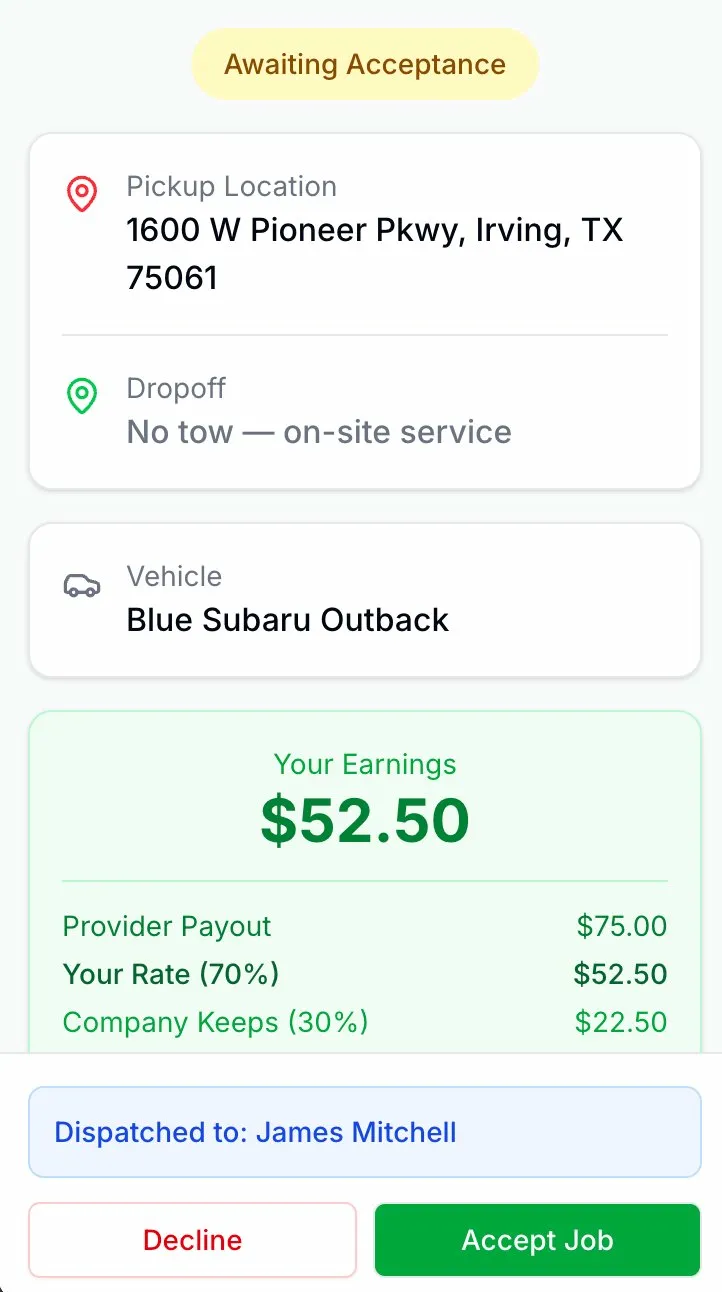Click the 'No tow — on-site service' text
This screenshot has height=1292, width=722.
click(x=319, y=432)
